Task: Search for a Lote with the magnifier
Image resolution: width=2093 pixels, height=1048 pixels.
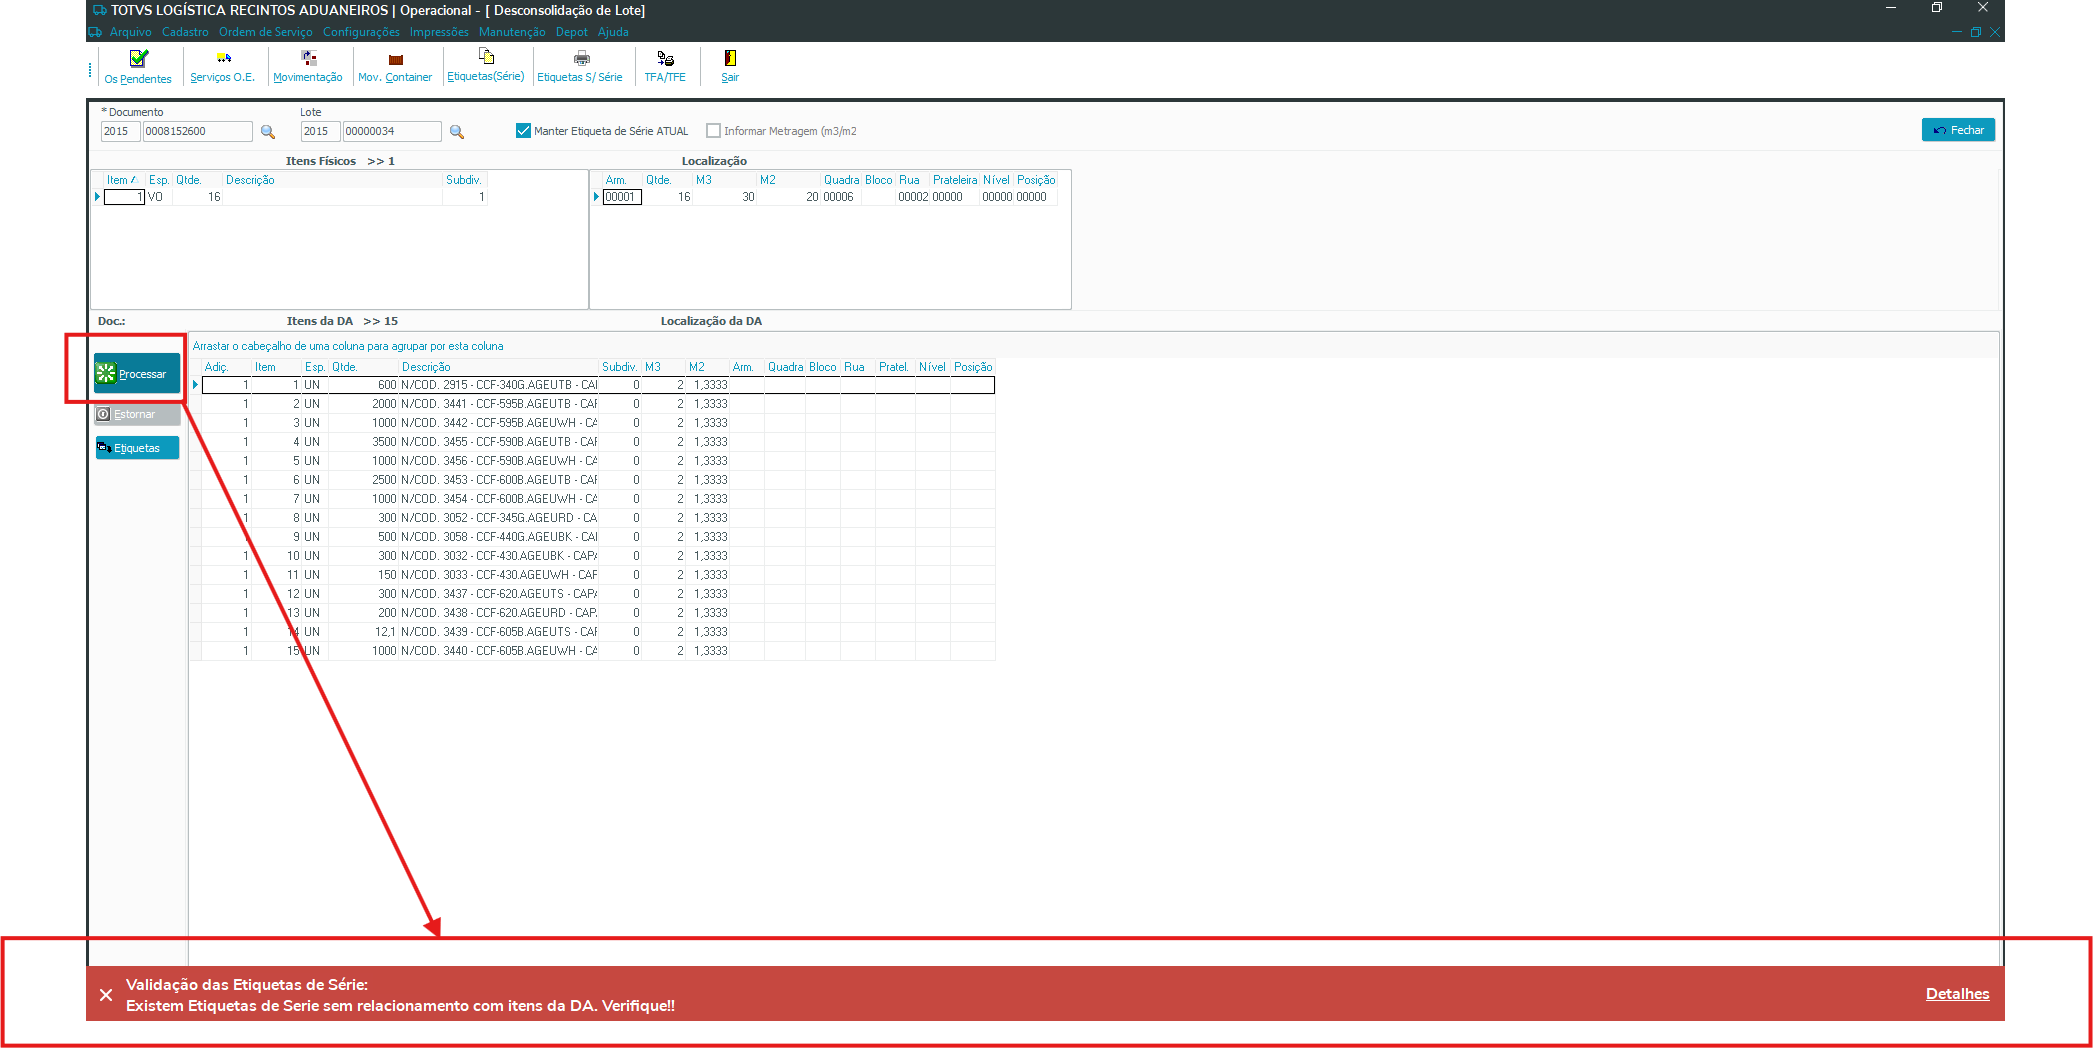Action: click(457, 132)
